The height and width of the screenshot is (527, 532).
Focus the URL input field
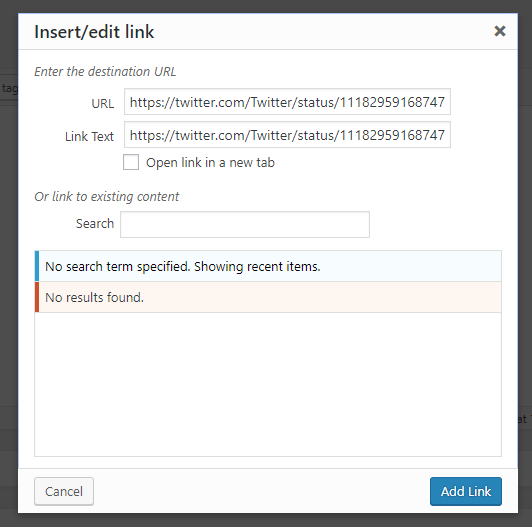287,102
